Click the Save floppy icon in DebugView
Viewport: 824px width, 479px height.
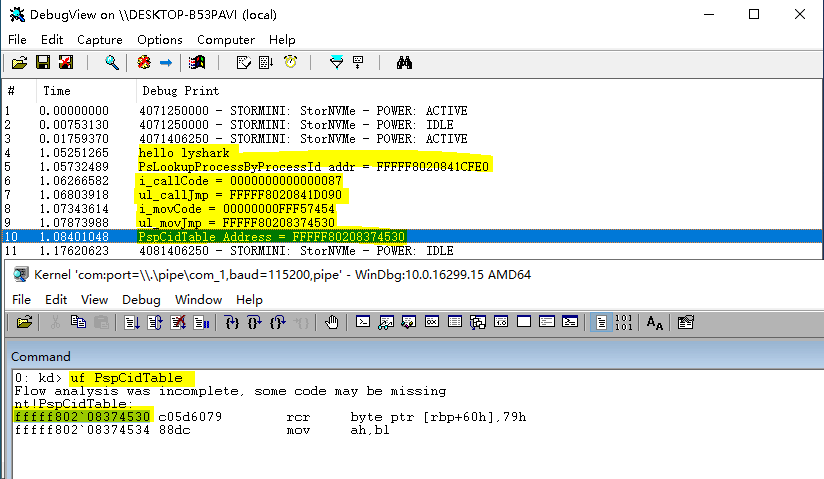[43, 63]
